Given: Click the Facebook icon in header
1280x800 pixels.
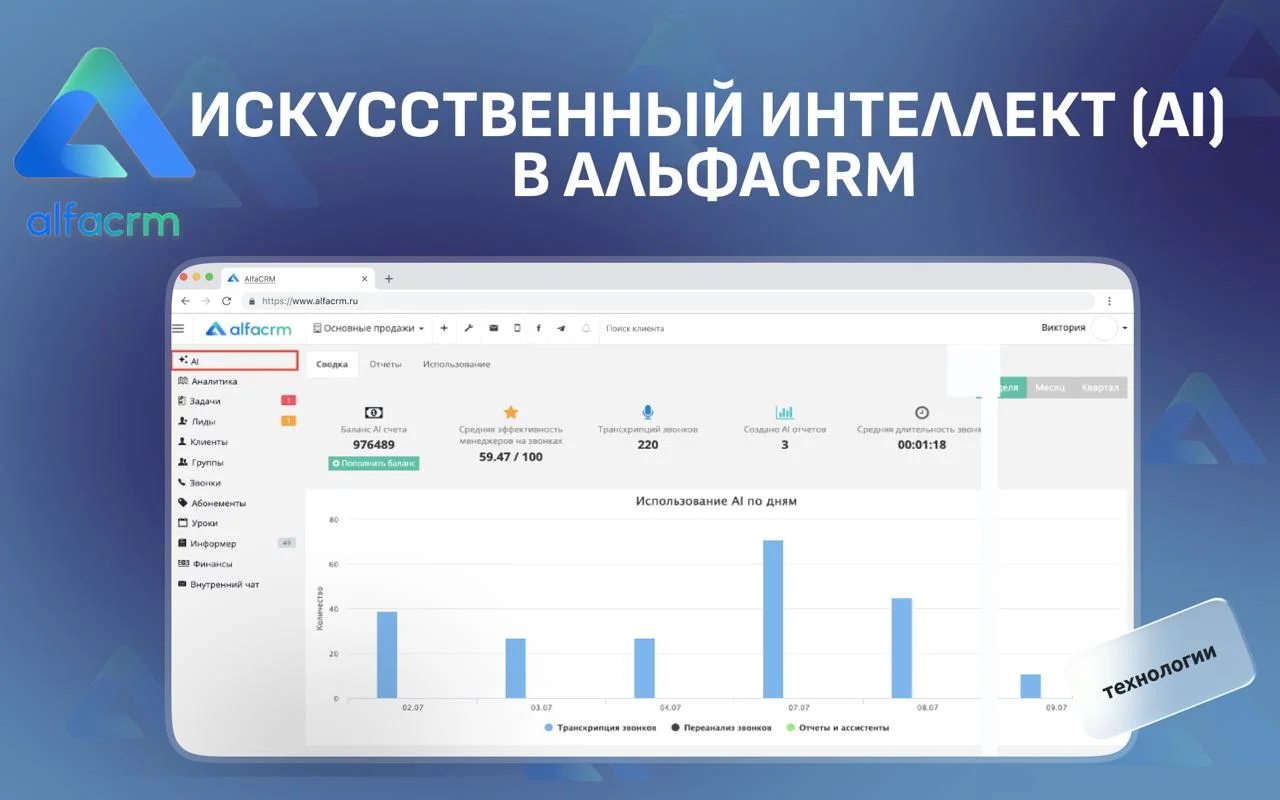Looking at the screenshot, I should (539, 328).
